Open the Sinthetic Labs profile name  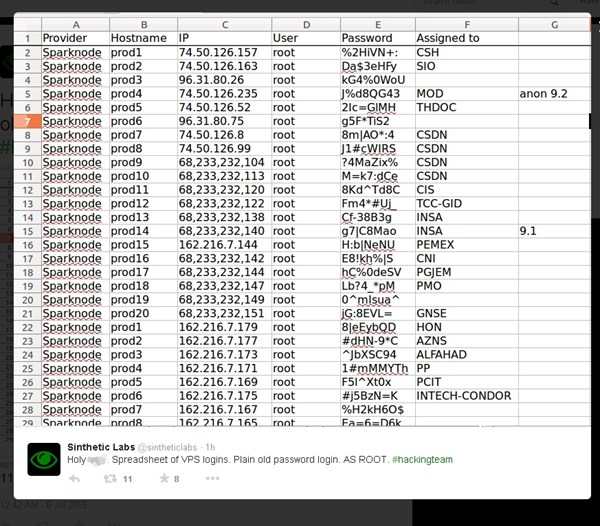click(101, 447)
